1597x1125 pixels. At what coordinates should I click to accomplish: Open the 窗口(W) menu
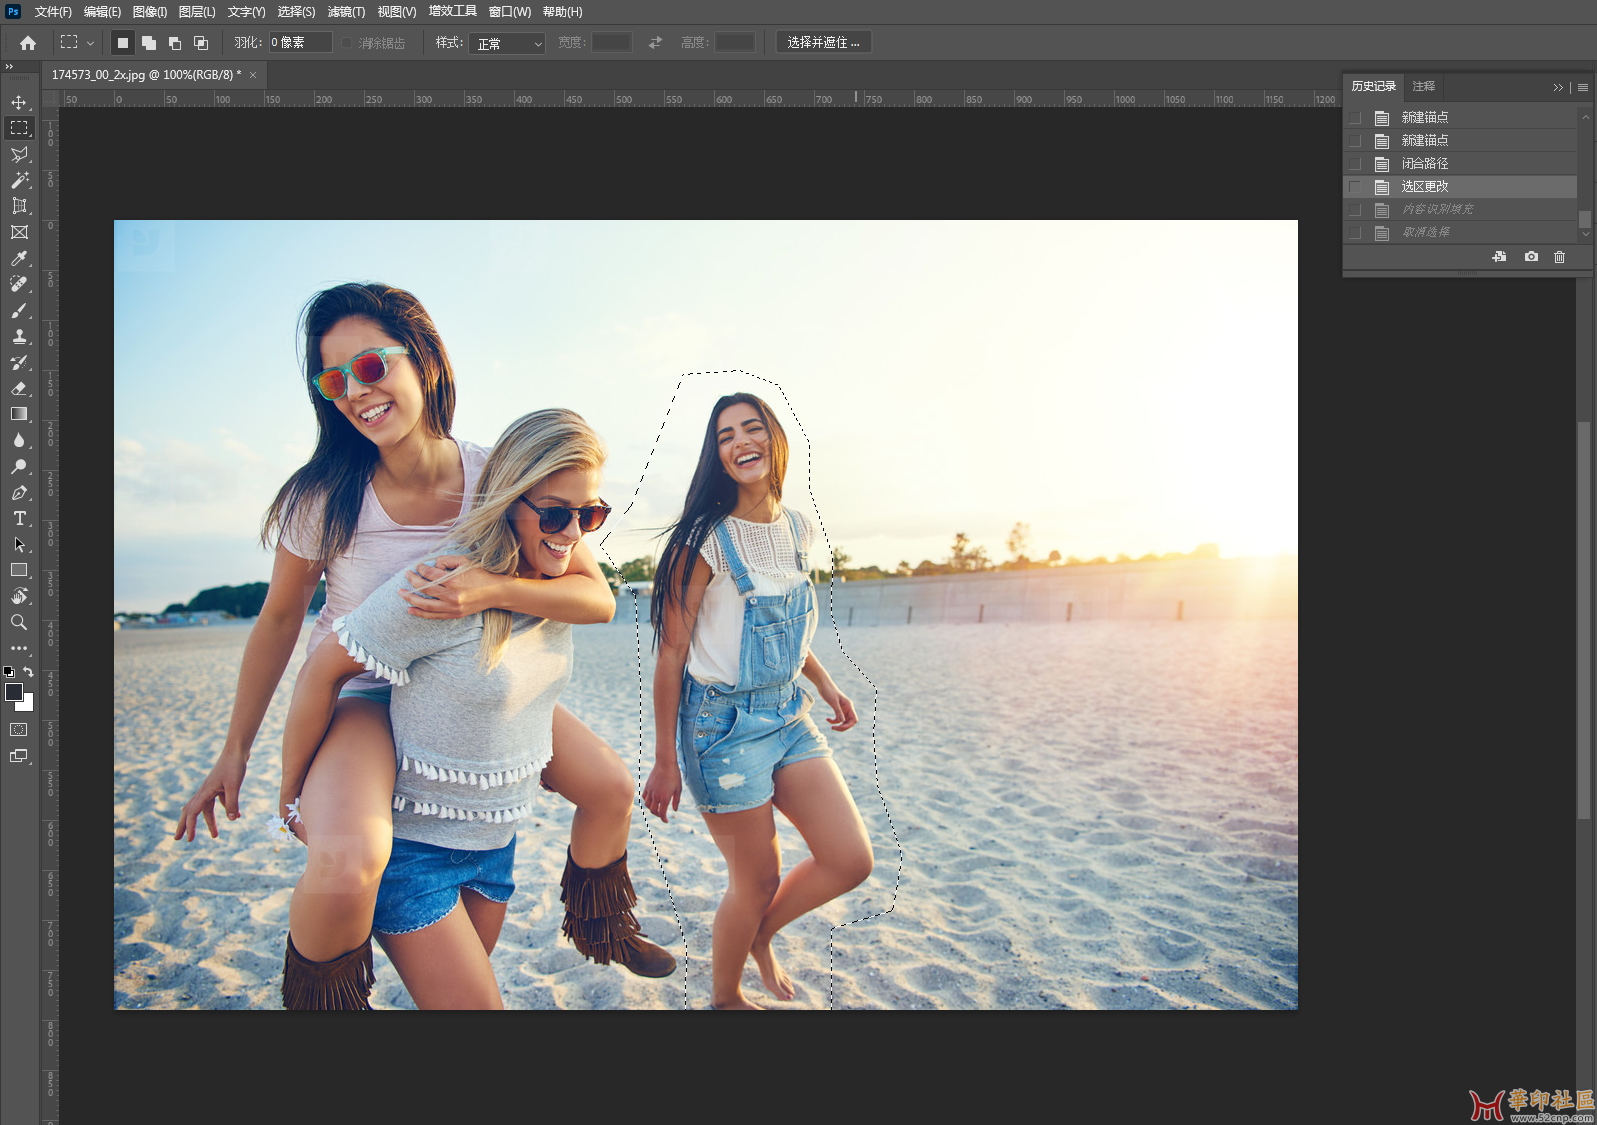[510, 12]
